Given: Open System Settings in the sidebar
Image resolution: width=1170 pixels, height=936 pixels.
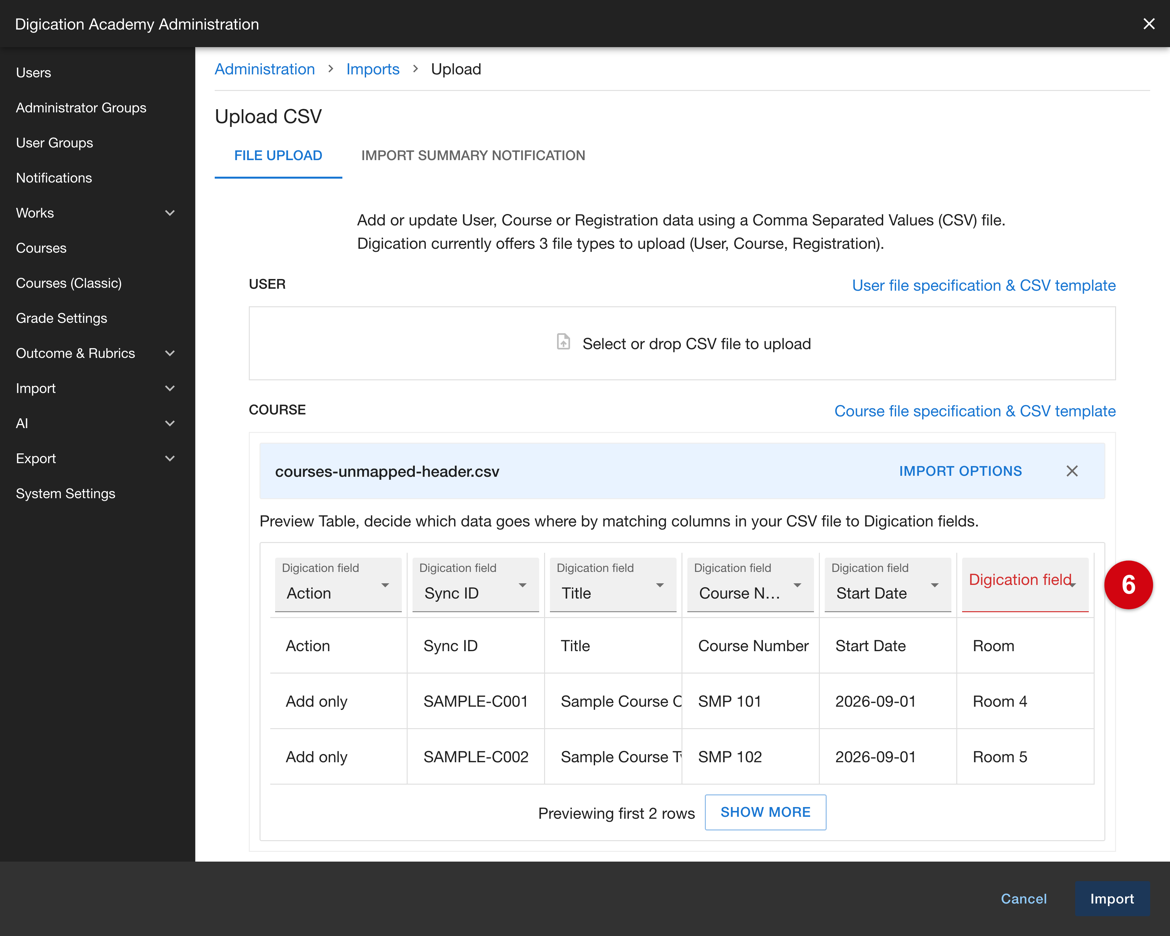Looking at the screenshot, I should (66, 493).
